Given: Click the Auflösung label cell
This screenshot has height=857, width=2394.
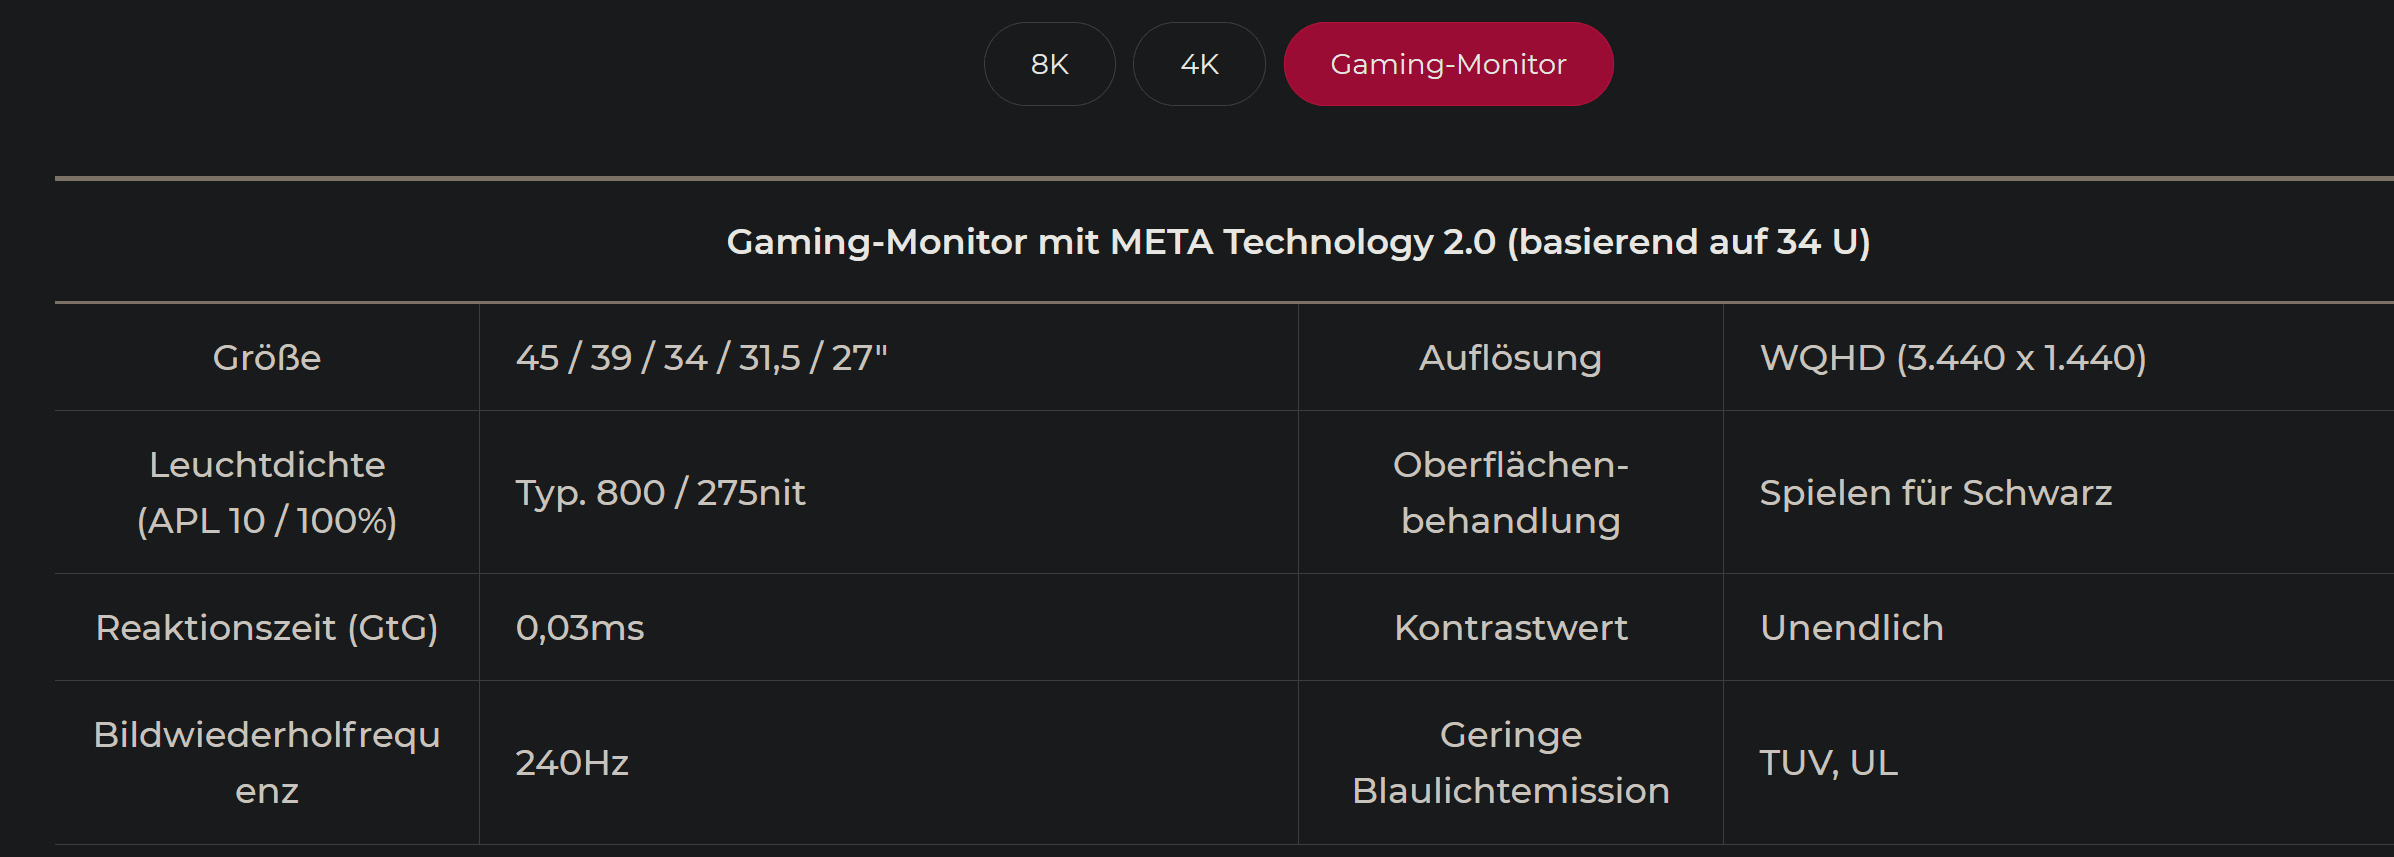Looking at the screenshot, I should point(1509,357).
